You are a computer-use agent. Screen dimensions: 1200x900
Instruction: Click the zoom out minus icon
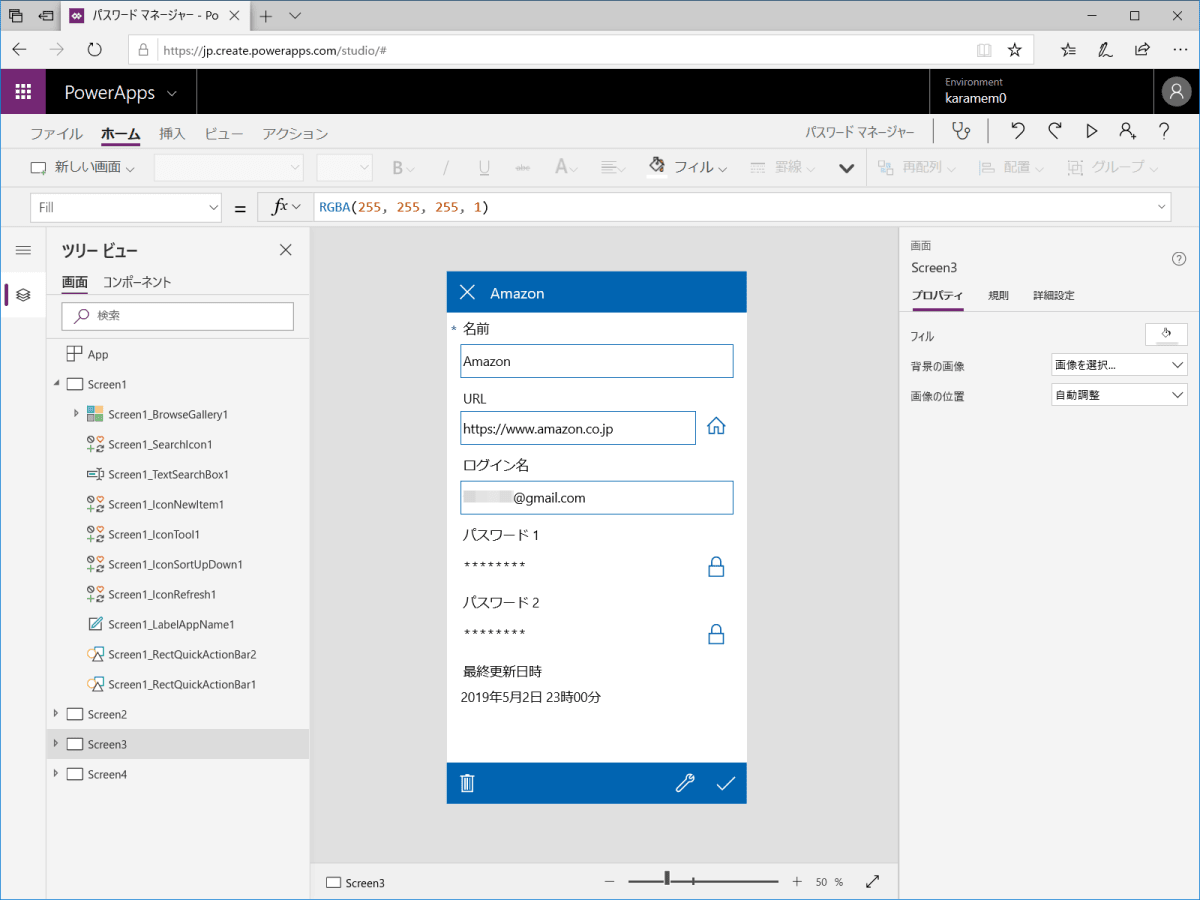[x=610, y=881]
